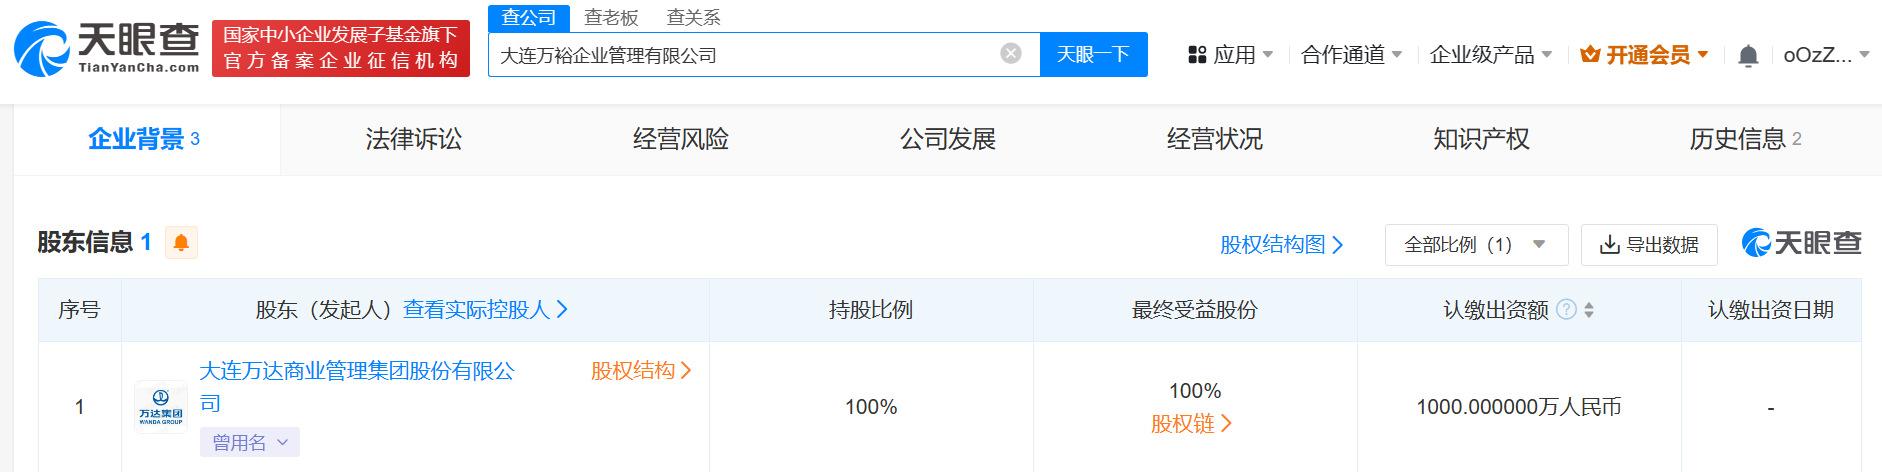1882x472 pixels.
Task: Switch to the 查老板 search tab
Action: (x=611, y=18)
